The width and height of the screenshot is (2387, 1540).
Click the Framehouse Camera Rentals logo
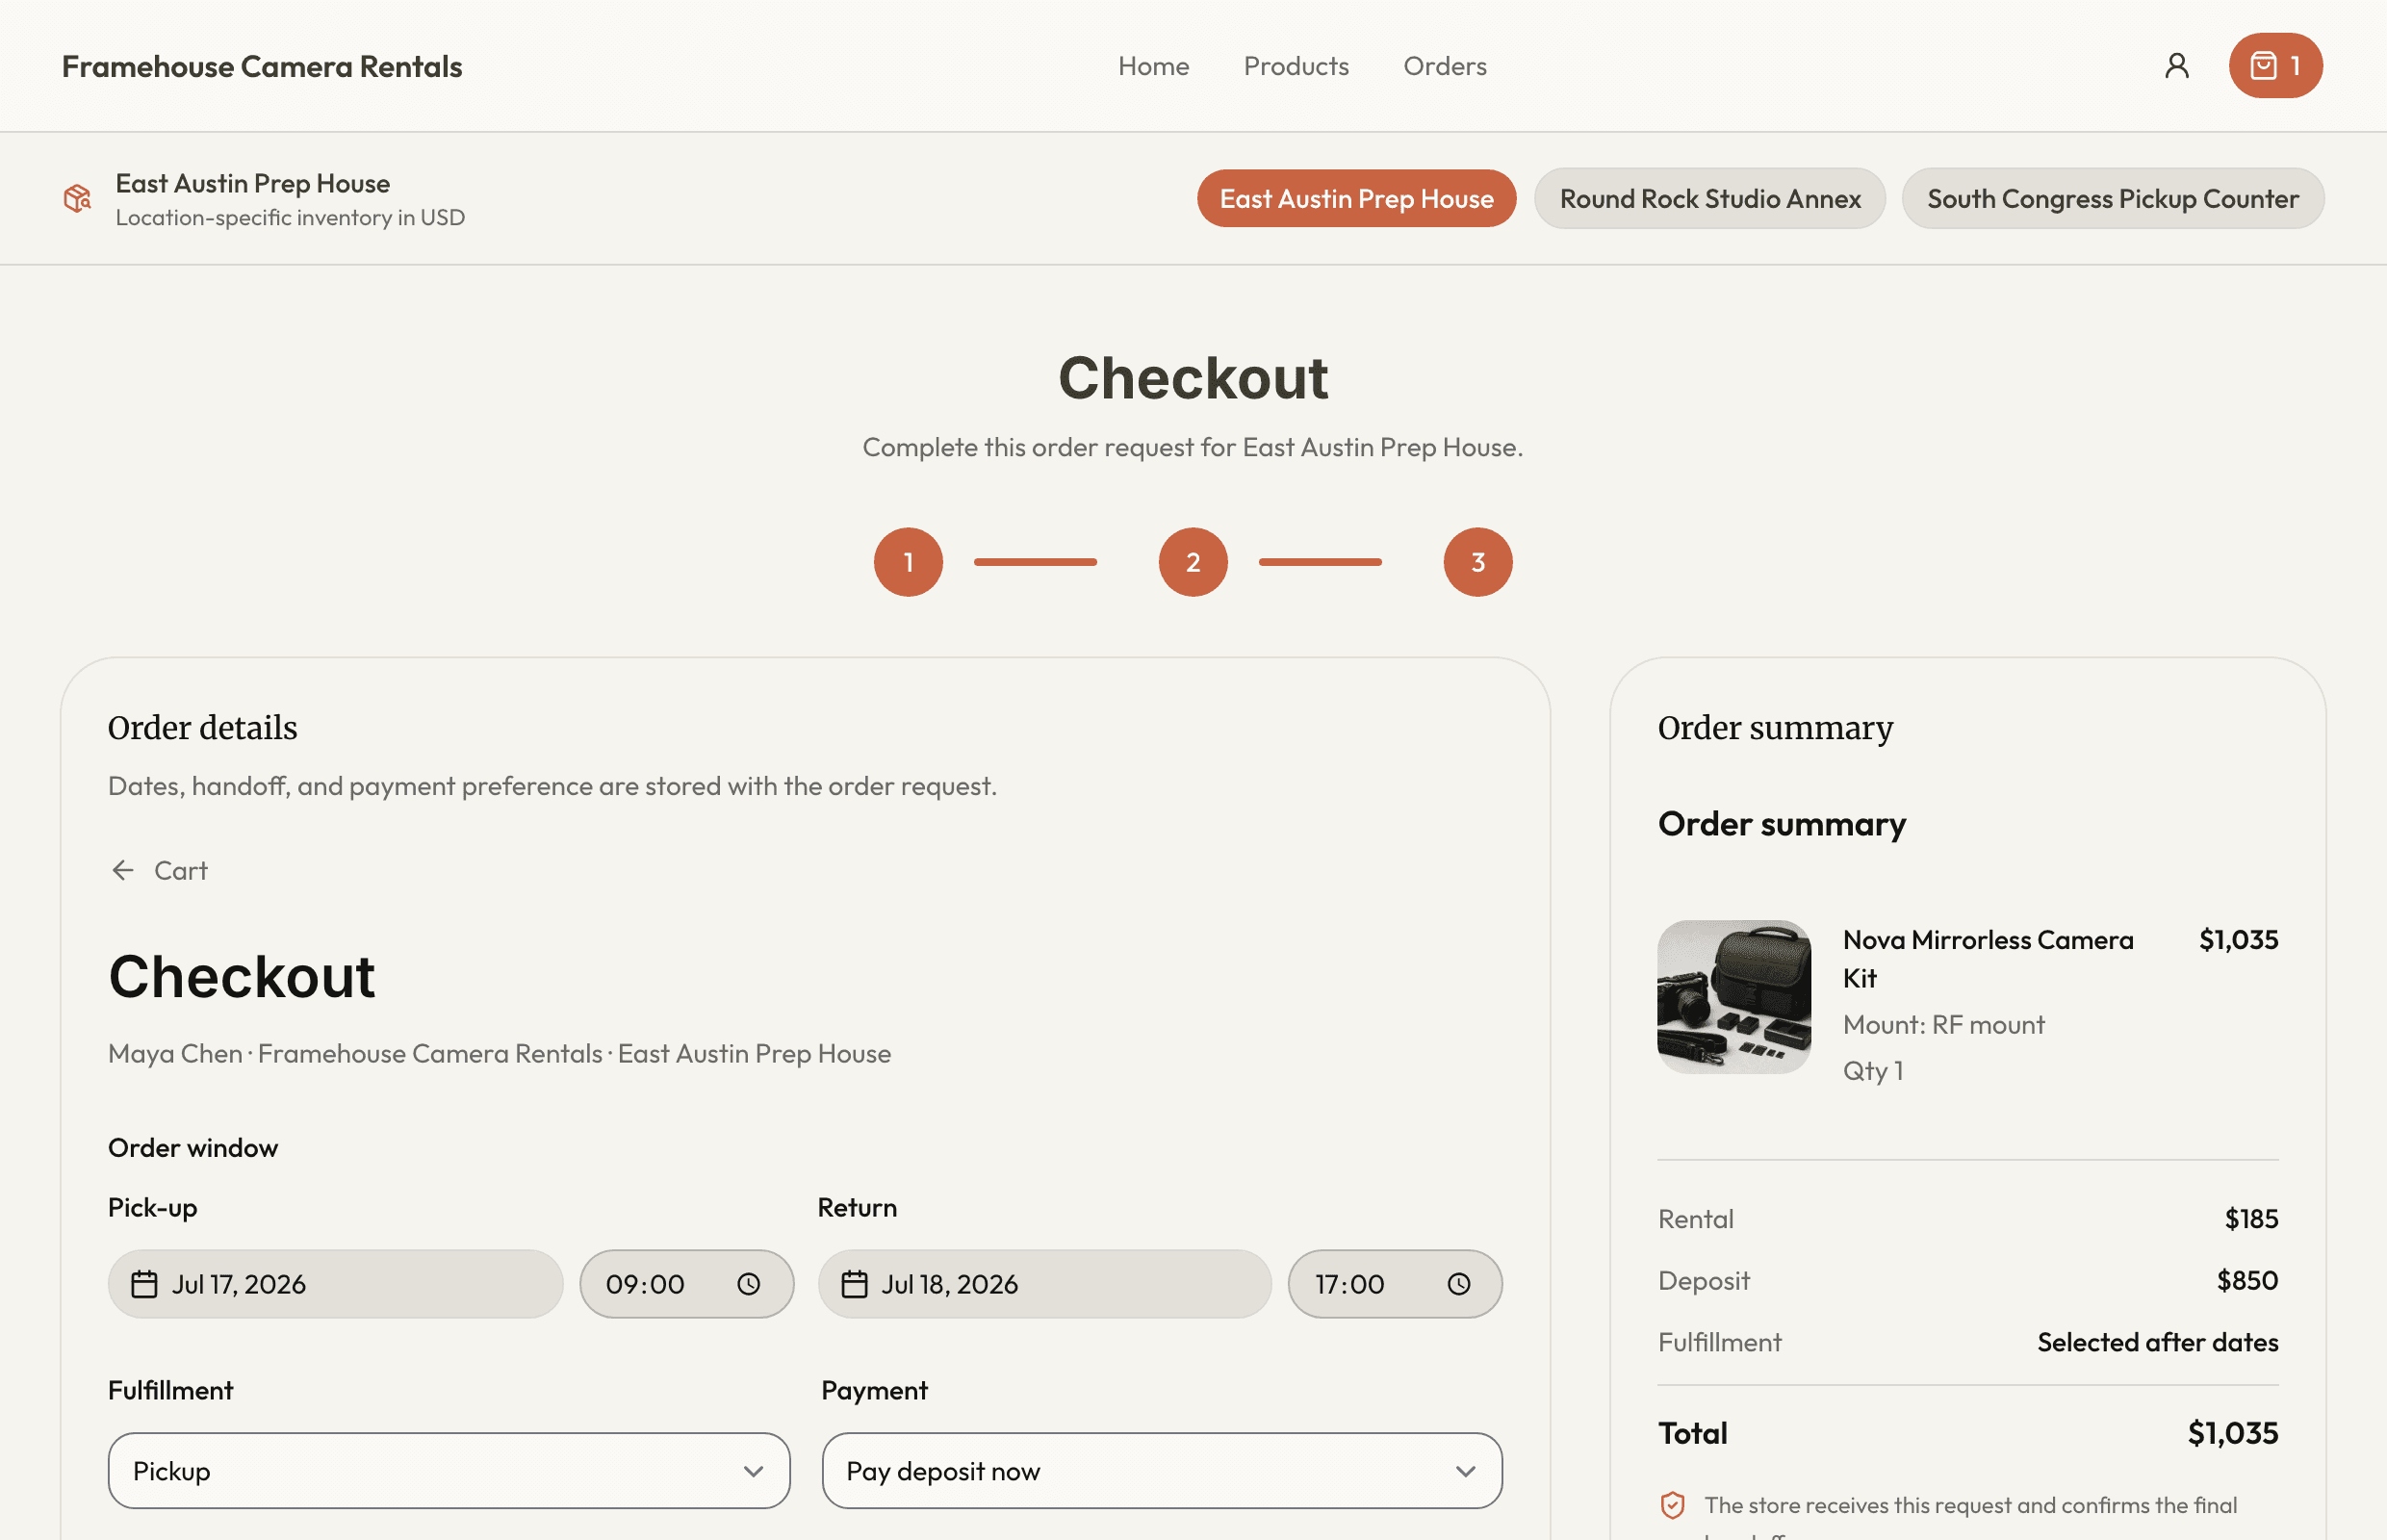click(262, 66)
